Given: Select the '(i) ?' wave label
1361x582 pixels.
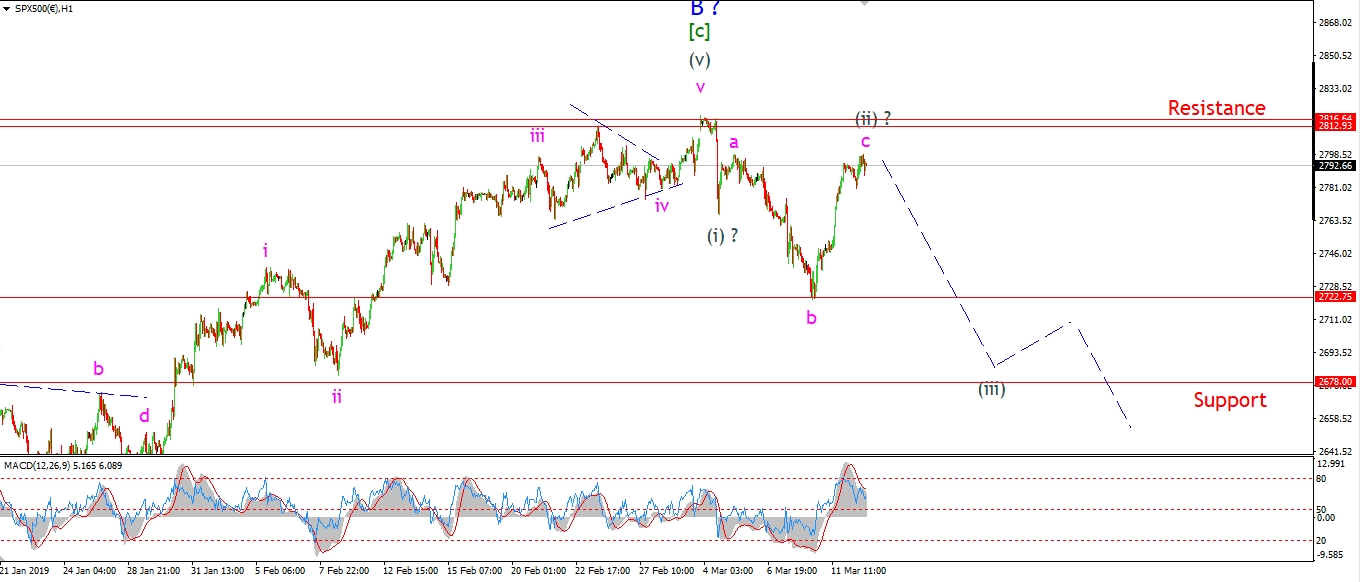Looking at the screenshot, I should point(723,236).
